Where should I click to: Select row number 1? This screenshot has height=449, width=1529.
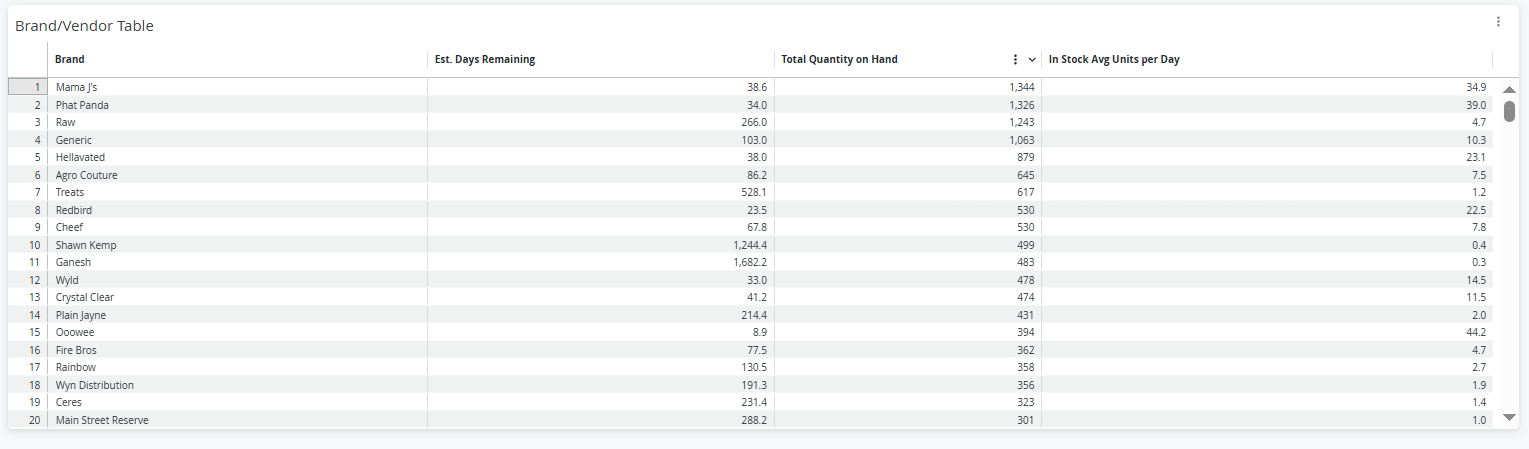[27, 88]
